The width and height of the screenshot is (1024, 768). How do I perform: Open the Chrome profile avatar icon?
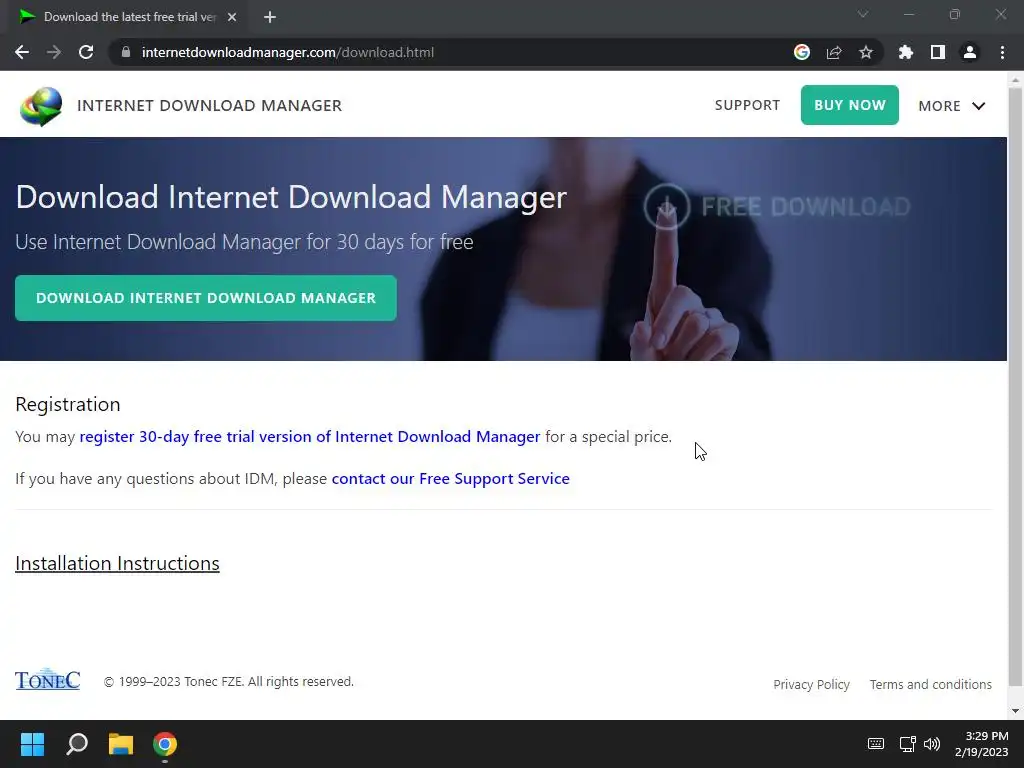click(970, 52)
